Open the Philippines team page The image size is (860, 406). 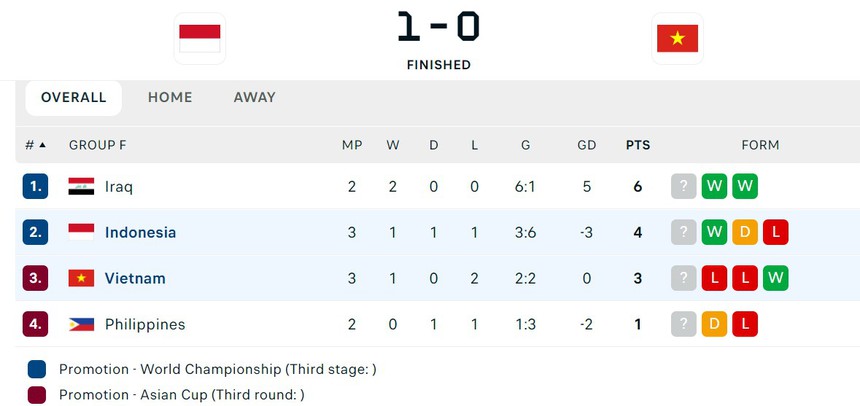coord(145,324)
